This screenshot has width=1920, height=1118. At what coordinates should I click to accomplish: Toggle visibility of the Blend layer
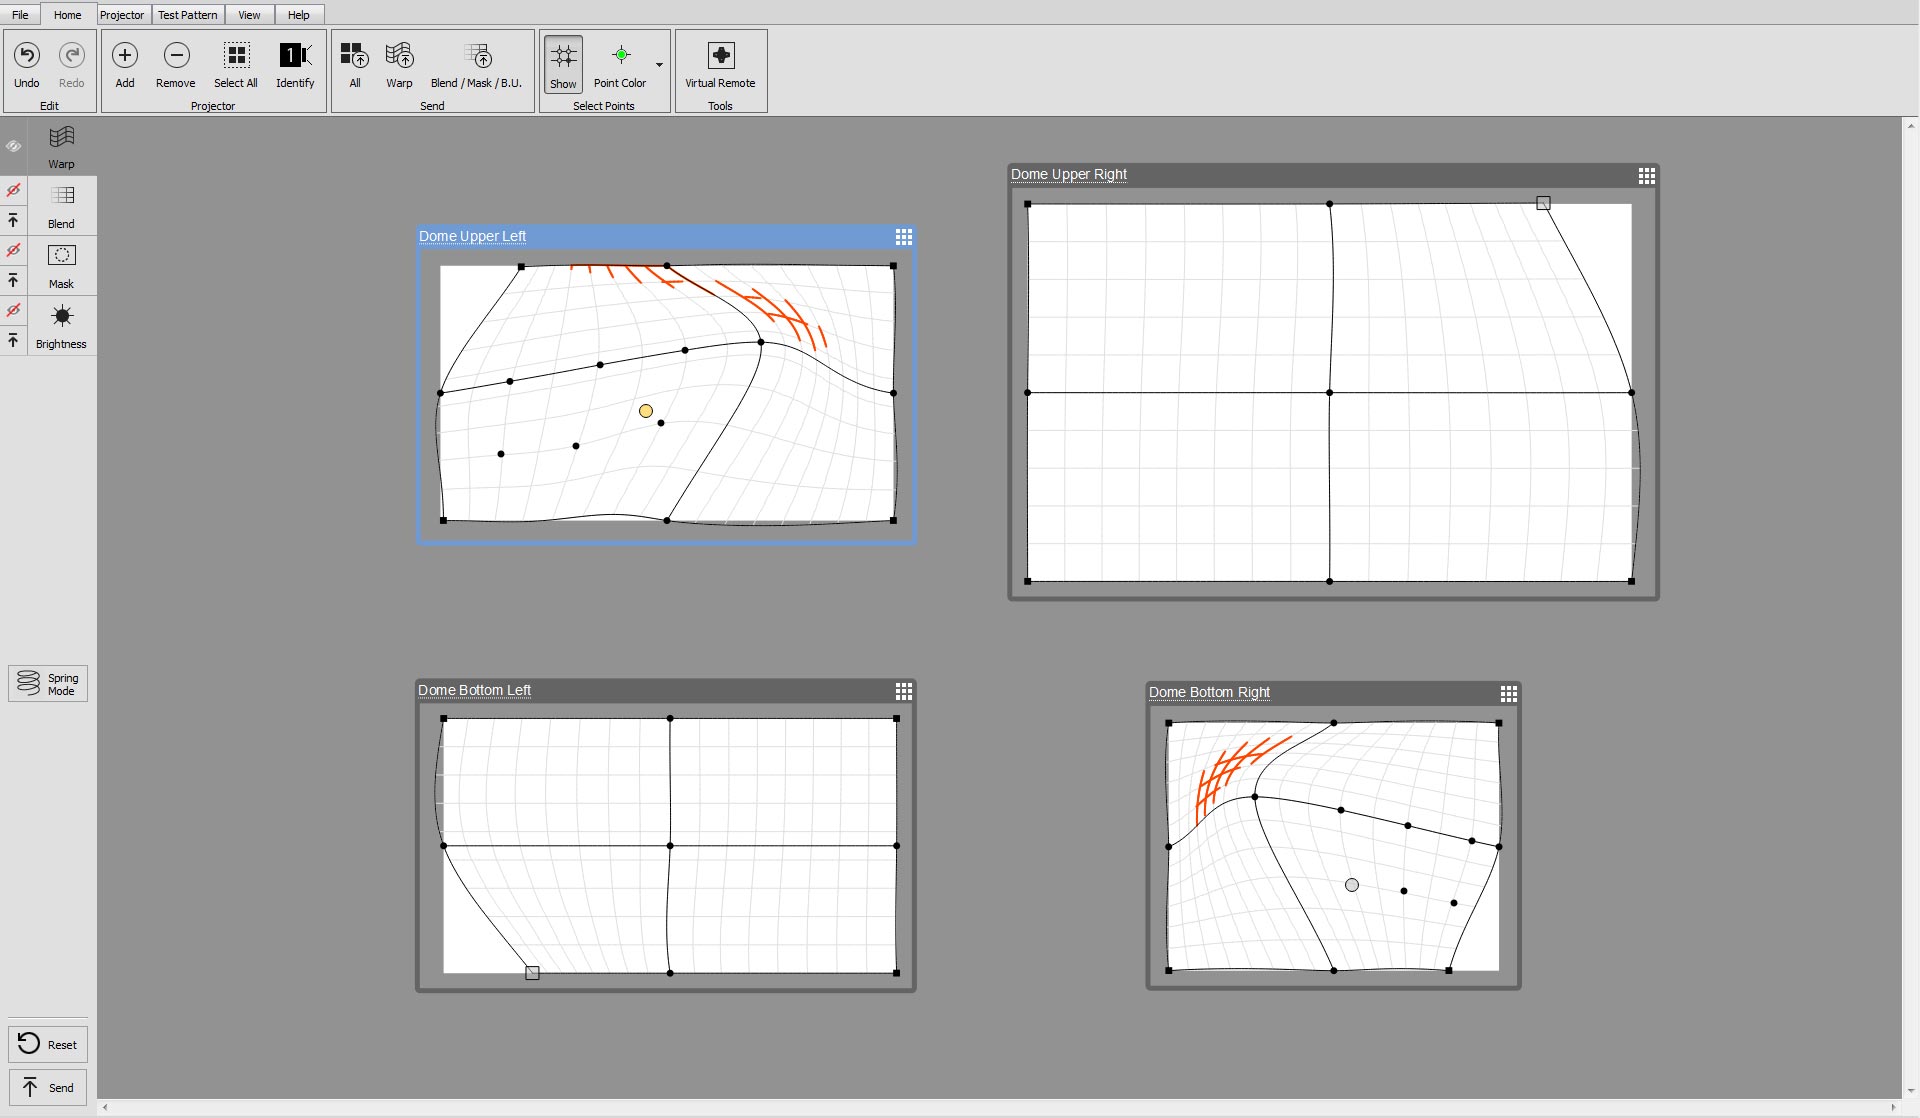click(14, 189)
